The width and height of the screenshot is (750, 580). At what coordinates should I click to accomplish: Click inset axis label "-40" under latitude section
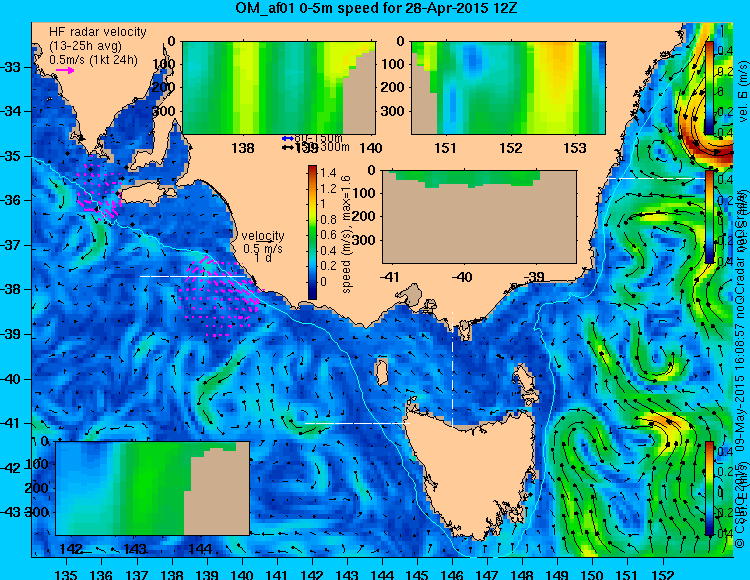pos(462,277)
